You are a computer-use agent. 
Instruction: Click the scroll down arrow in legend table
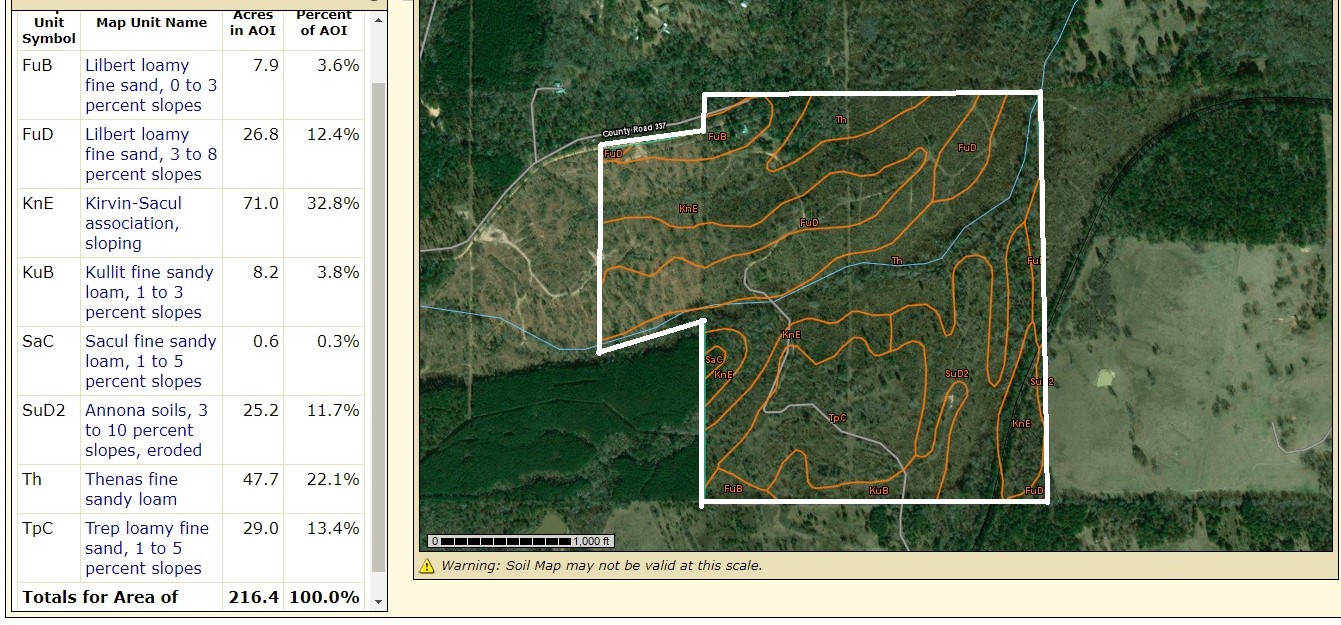[x=377, y=601]
